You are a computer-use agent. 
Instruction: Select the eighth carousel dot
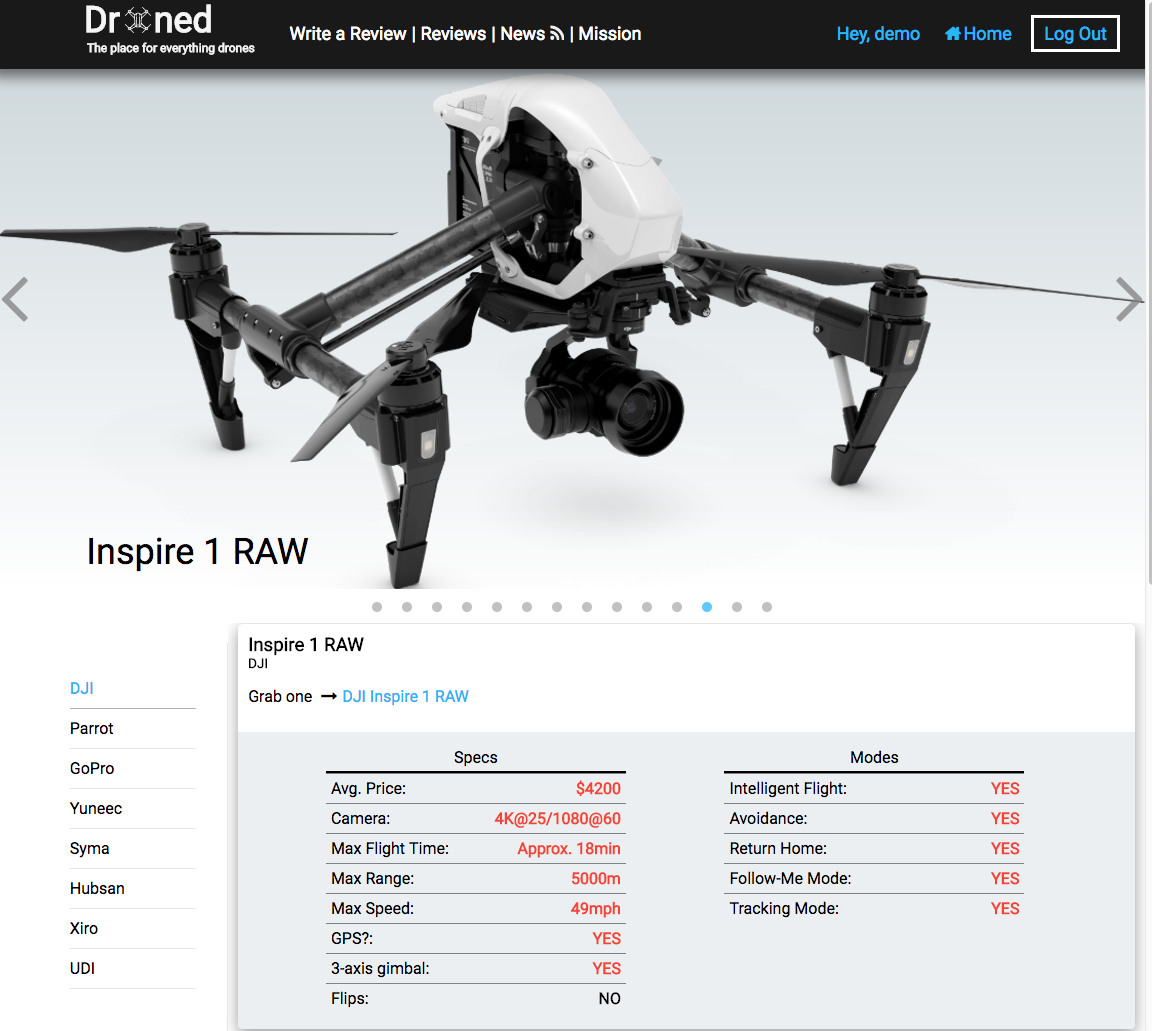[587, 607]
